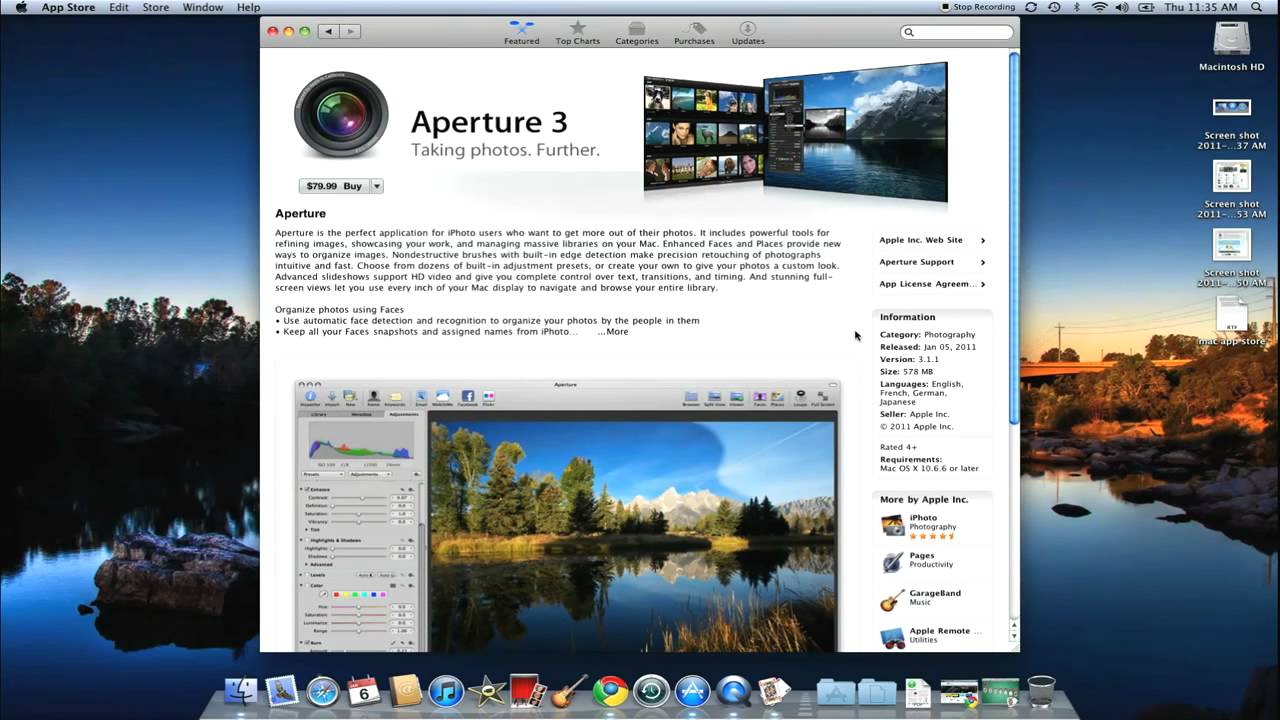Select the Screen shot 2011 …50 AM file
Image resolution: width=1280 pixels, height=720 pixels.
point(1232,258)
